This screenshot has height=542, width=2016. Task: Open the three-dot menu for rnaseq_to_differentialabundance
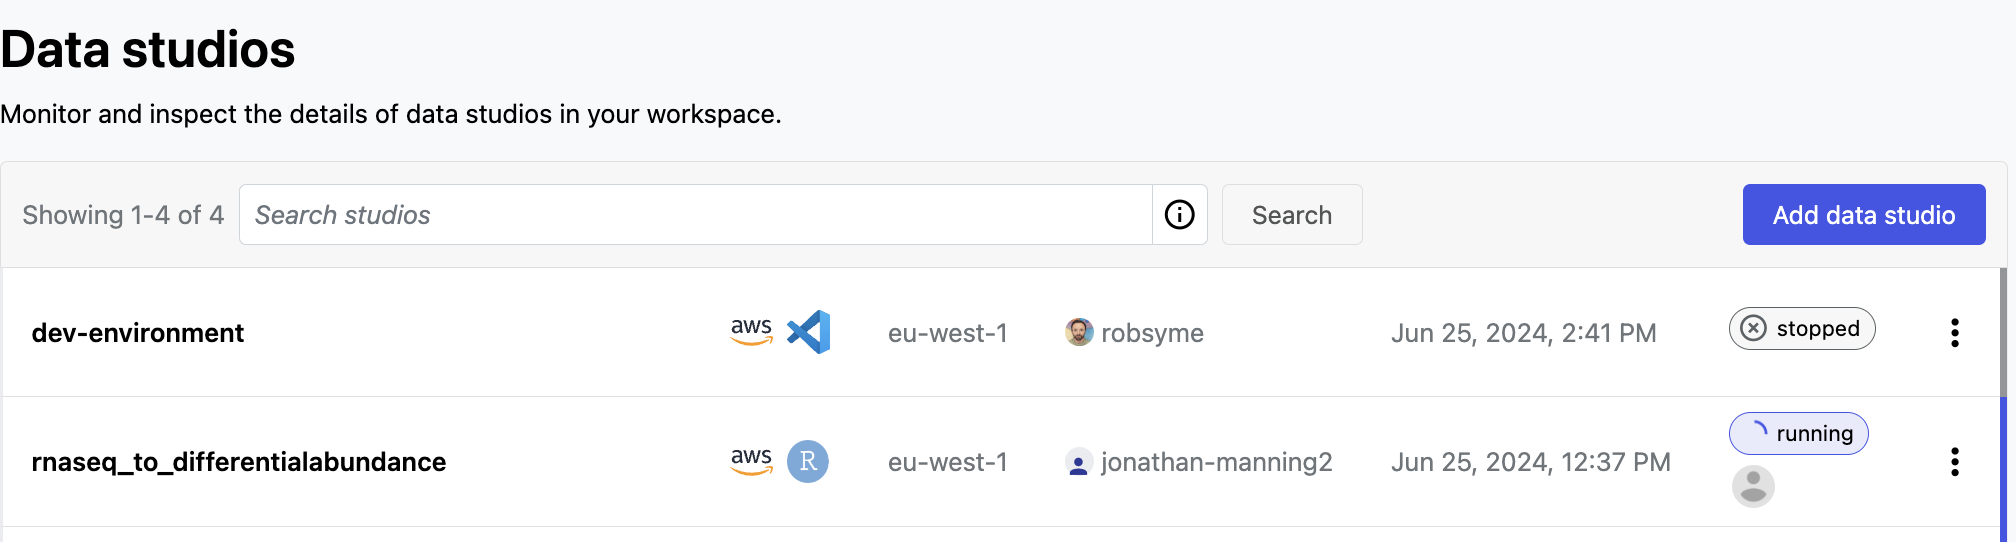1954,462
